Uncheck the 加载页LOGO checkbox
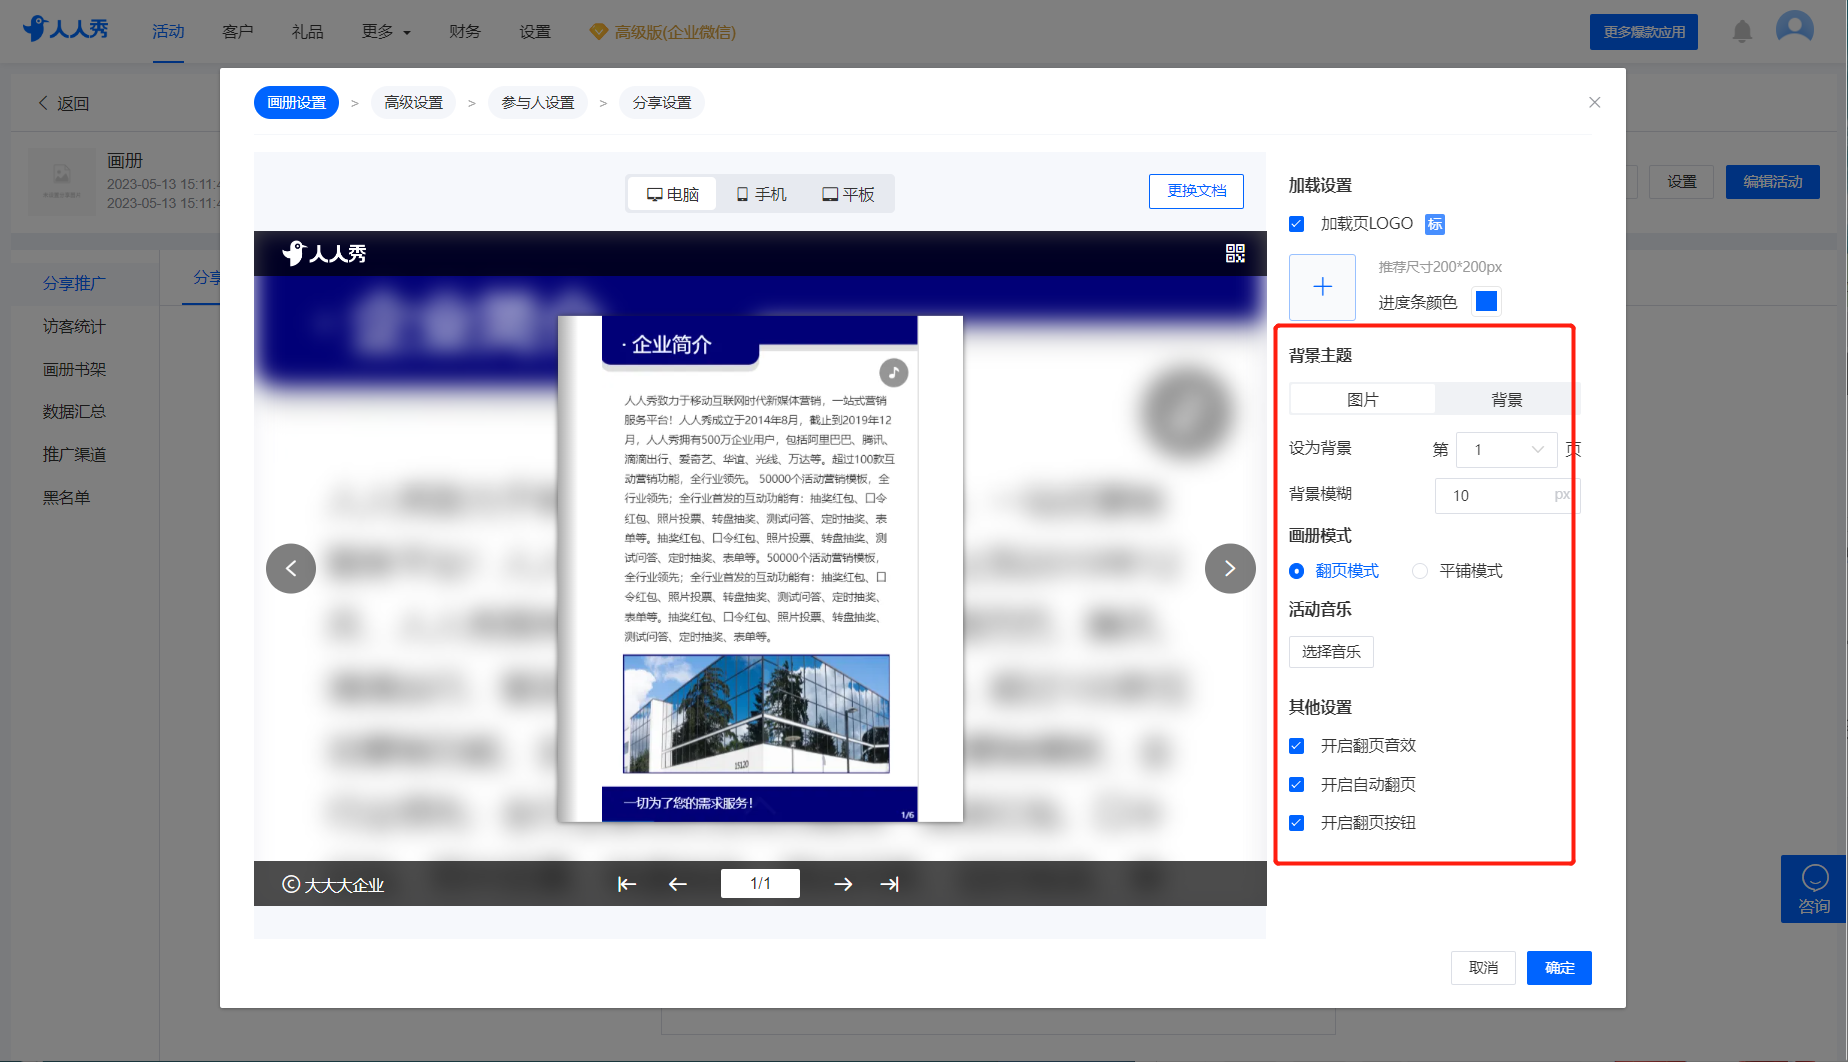The width and height of the screenshot is (1848, 1062). click(1297, 224)
